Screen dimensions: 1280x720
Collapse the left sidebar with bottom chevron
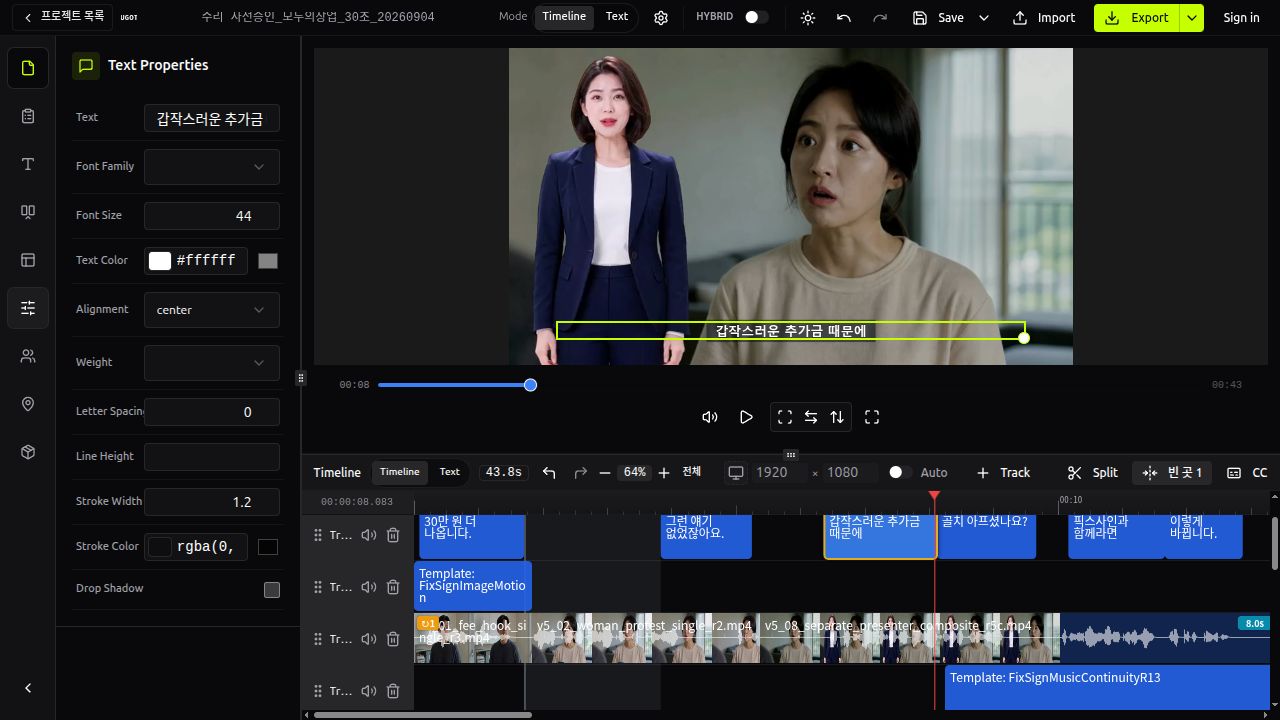(28, 688)
